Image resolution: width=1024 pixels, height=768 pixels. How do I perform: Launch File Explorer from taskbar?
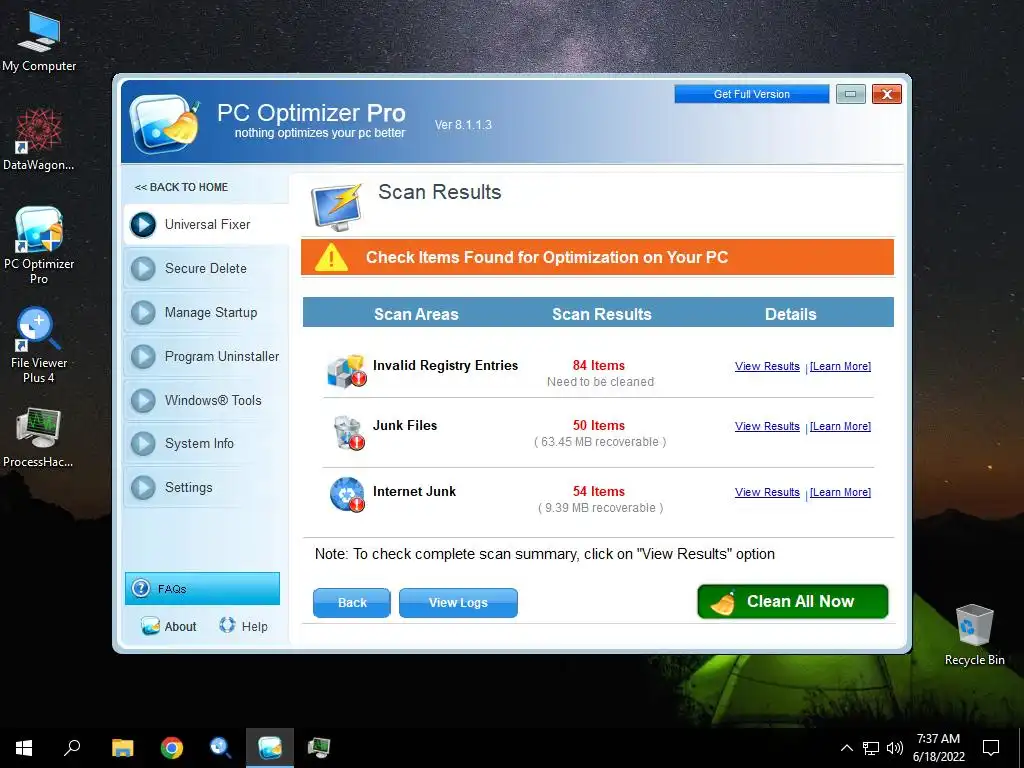[122, 748]
